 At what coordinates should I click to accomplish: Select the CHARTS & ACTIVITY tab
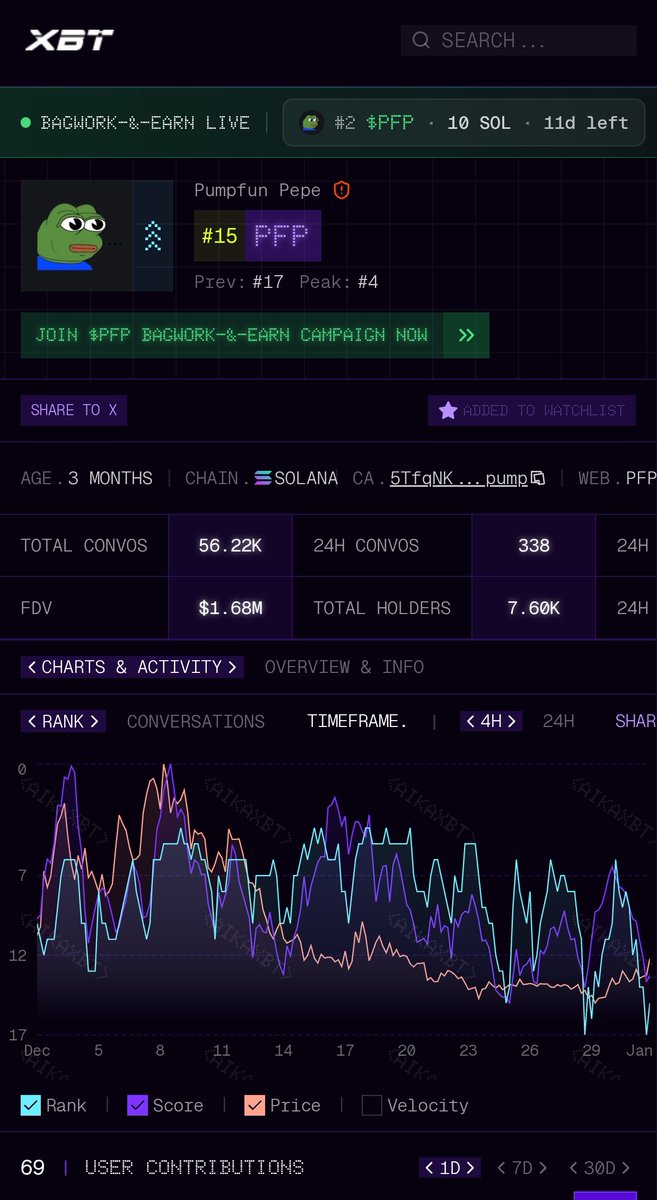tap(132, 667)
